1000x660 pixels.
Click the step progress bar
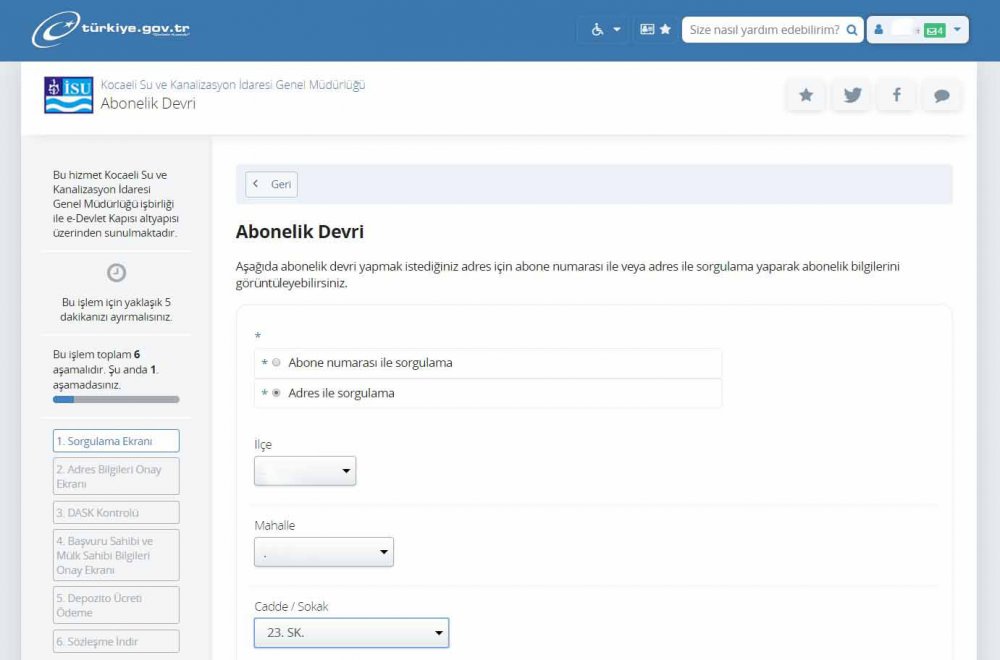click(x=116, y=399)
